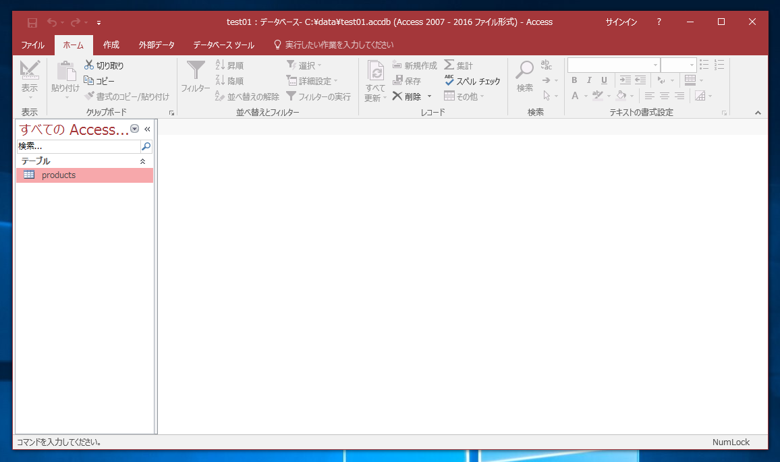Click navigation pane search magnifier

146,146
